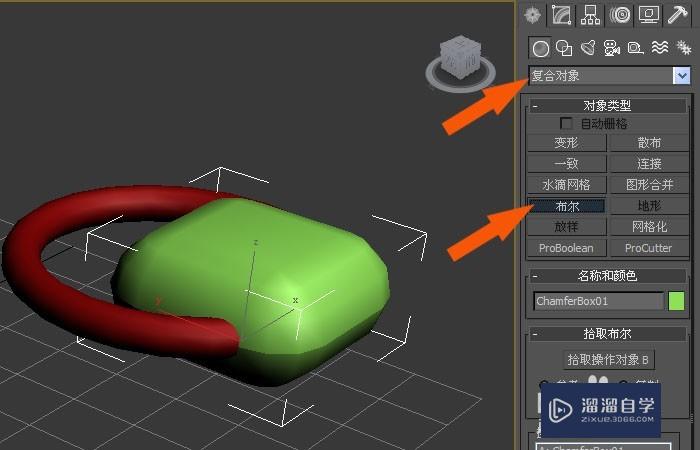Click the ChamferBox01 name field
The image size is (700, 450).
[x=599, y=301]
